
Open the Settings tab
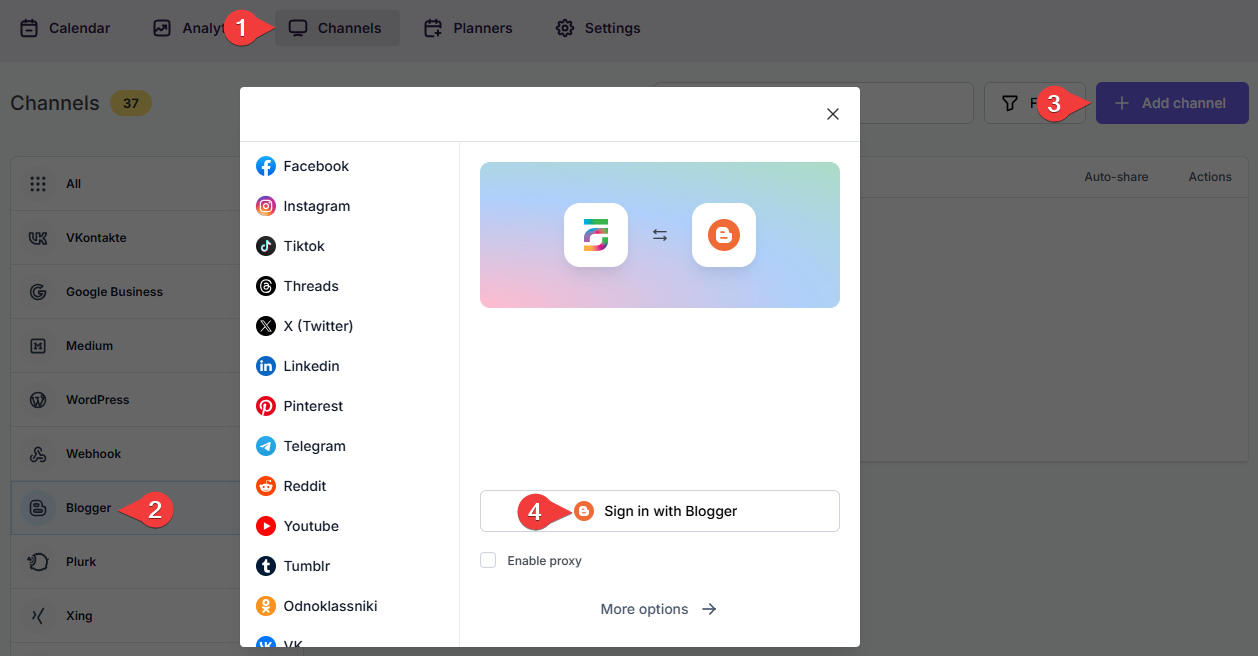coord(598,28)
